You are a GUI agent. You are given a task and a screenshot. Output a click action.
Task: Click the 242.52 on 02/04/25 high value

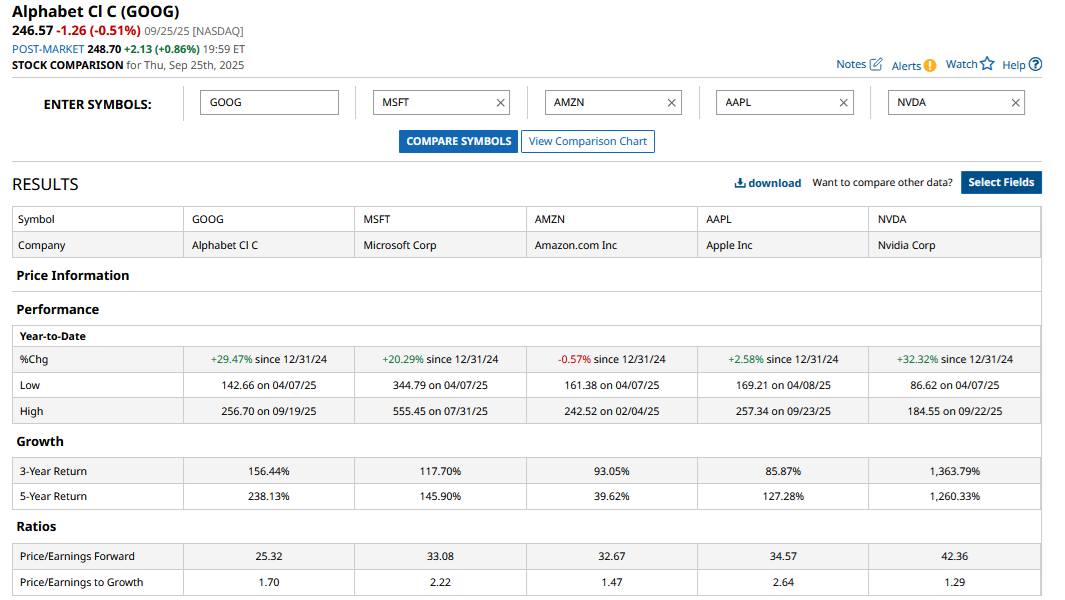pyautogui.click(x=612, y=411)
